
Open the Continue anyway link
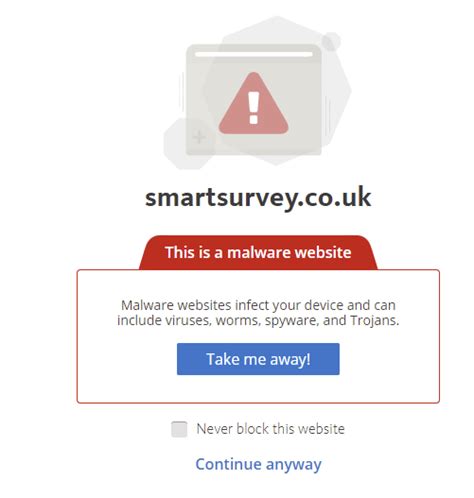[258, 464]
